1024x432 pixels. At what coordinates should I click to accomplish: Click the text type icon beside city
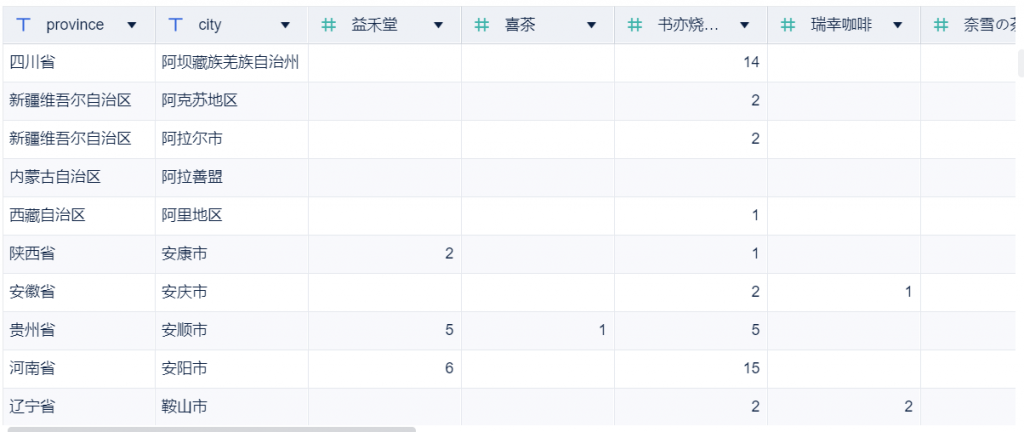point(176,25)
